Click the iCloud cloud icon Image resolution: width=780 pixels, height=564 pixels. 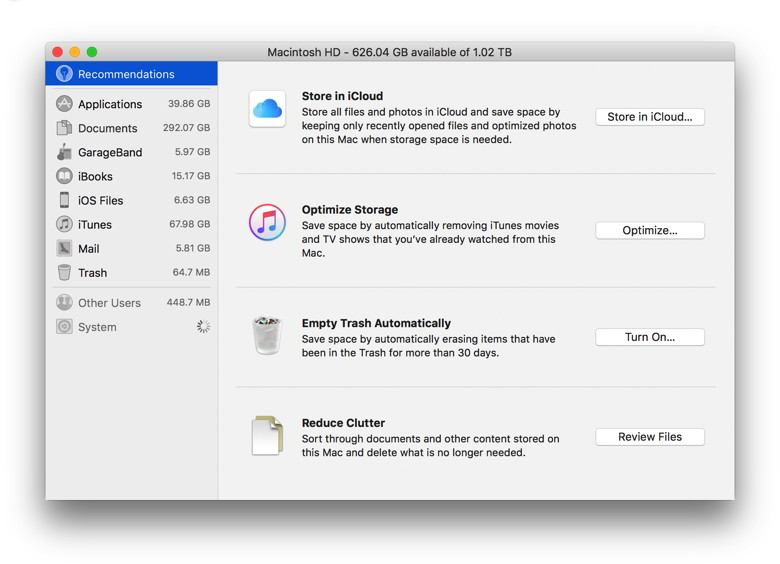pos(267,110)
